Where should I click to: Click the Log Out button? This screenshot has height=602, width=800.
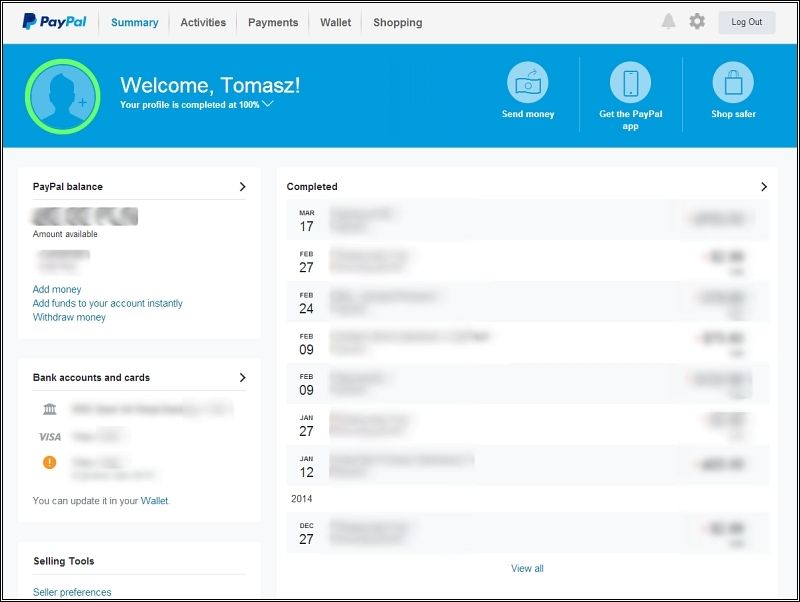click(x=747, y=22)
